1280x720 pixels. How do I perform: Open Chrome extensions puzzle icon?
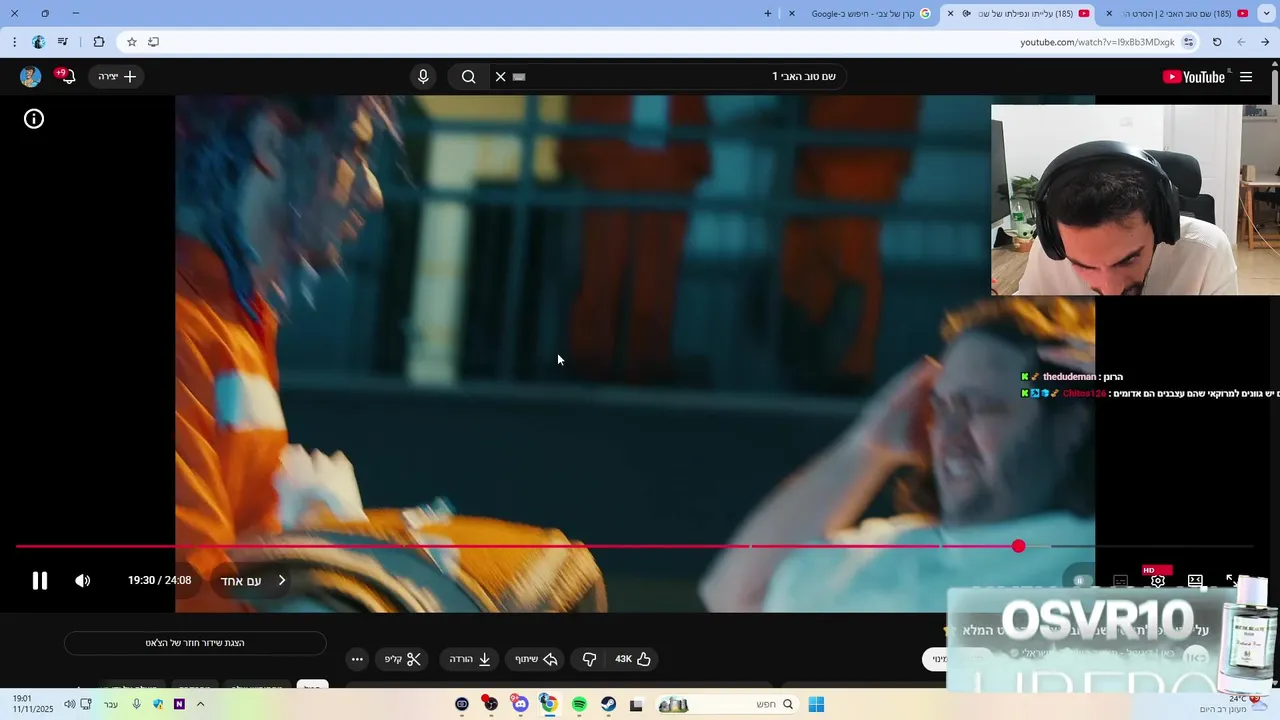coord(98,42)
